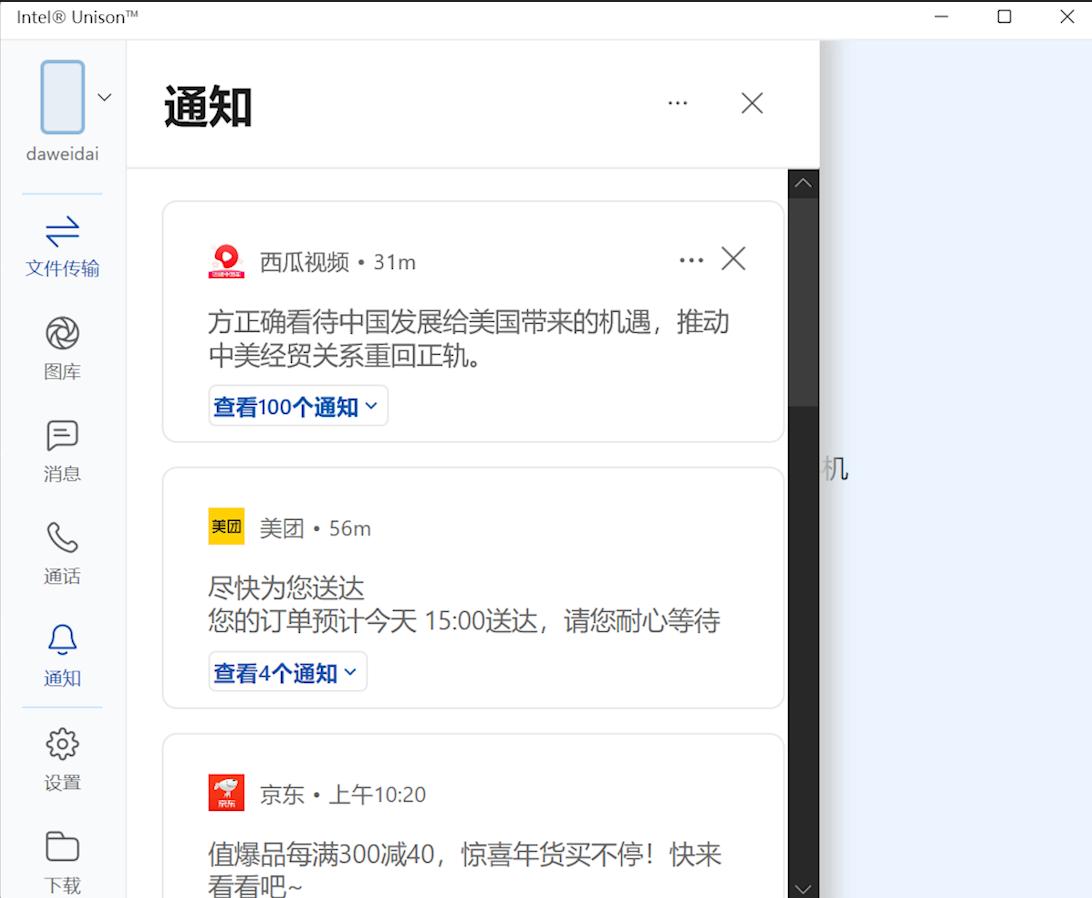Open the notifications panel options menu

point(678,103)
